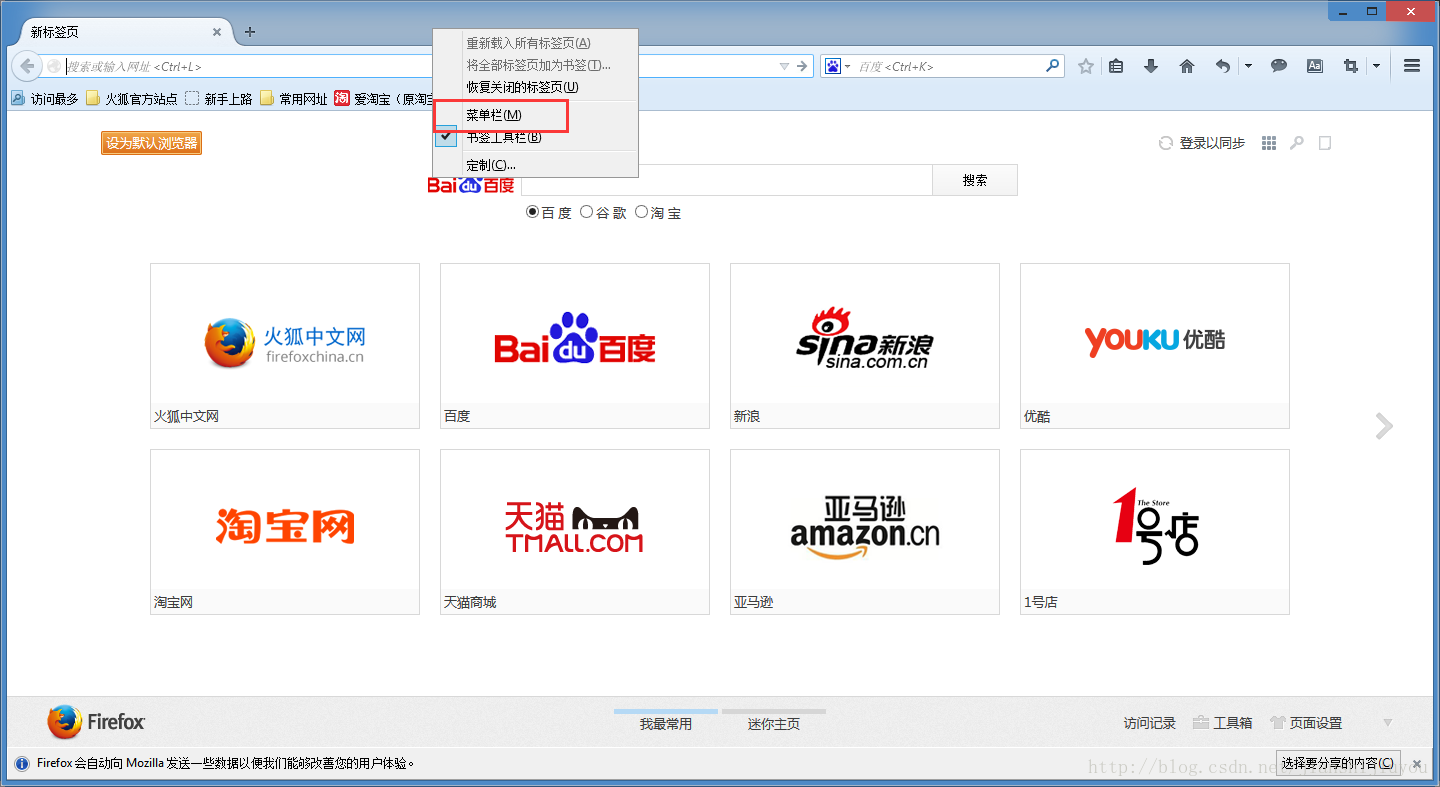Click the 选择要分享的内容(C) button
1440x787 pixels.
pos(1338,763)
